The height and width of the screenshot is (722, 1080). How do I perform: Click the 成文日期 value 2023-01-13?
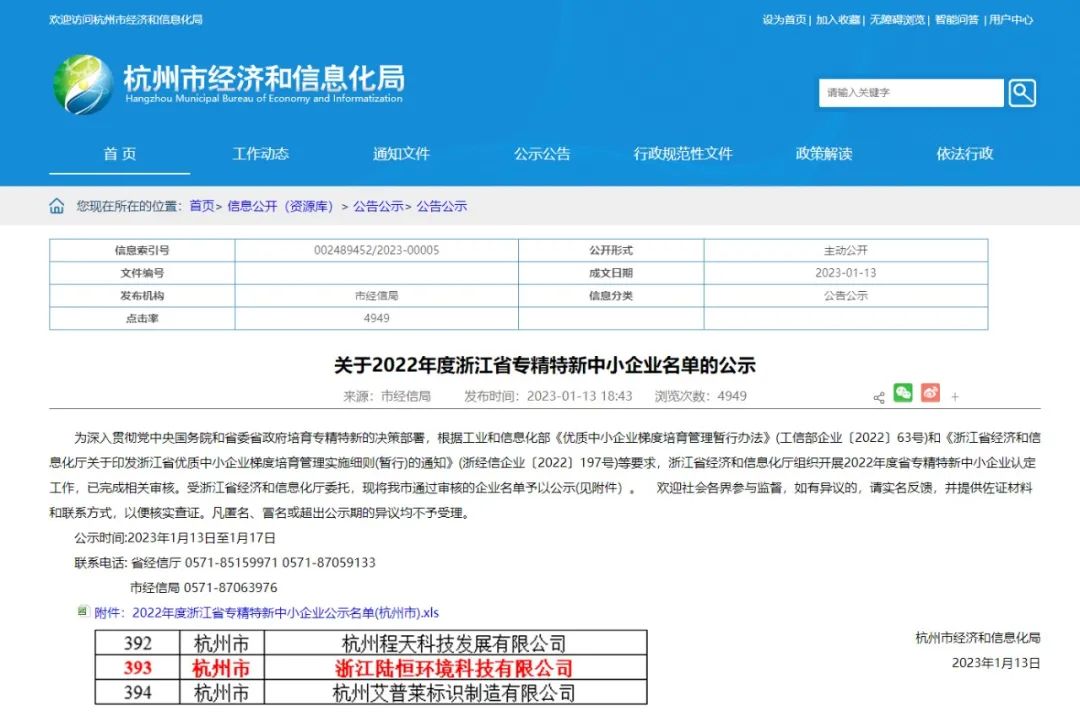(x=846, y=273)
